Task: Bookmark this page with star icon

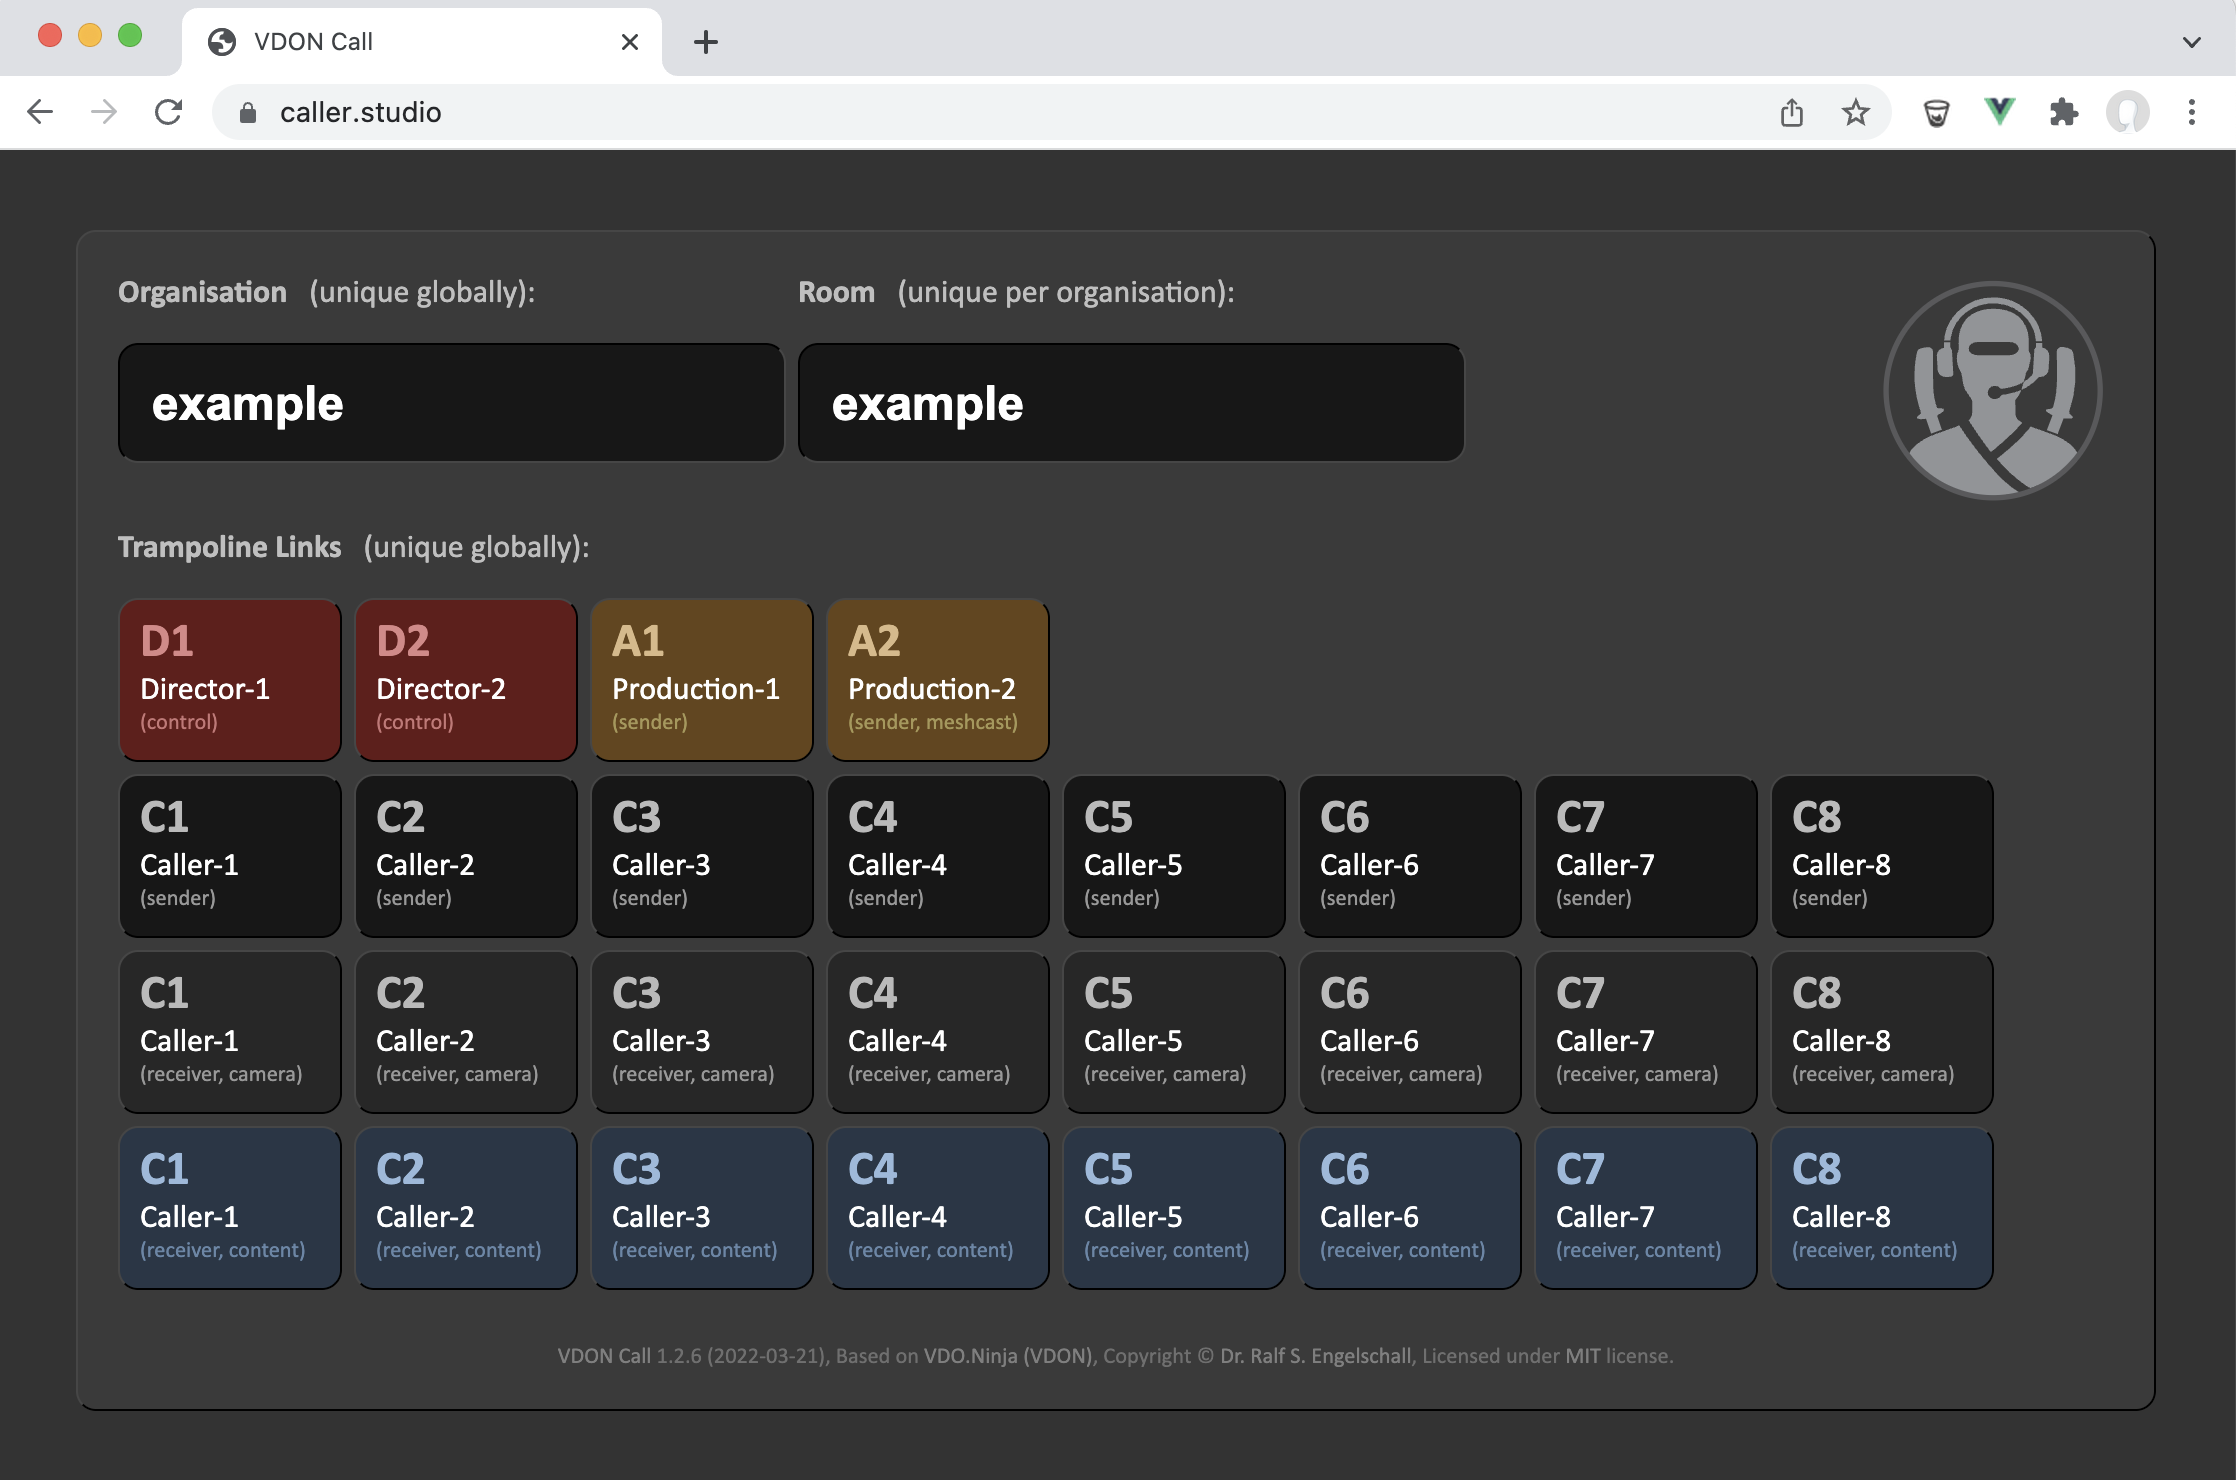Action: pyautogui.click(x=1855, y=112)
